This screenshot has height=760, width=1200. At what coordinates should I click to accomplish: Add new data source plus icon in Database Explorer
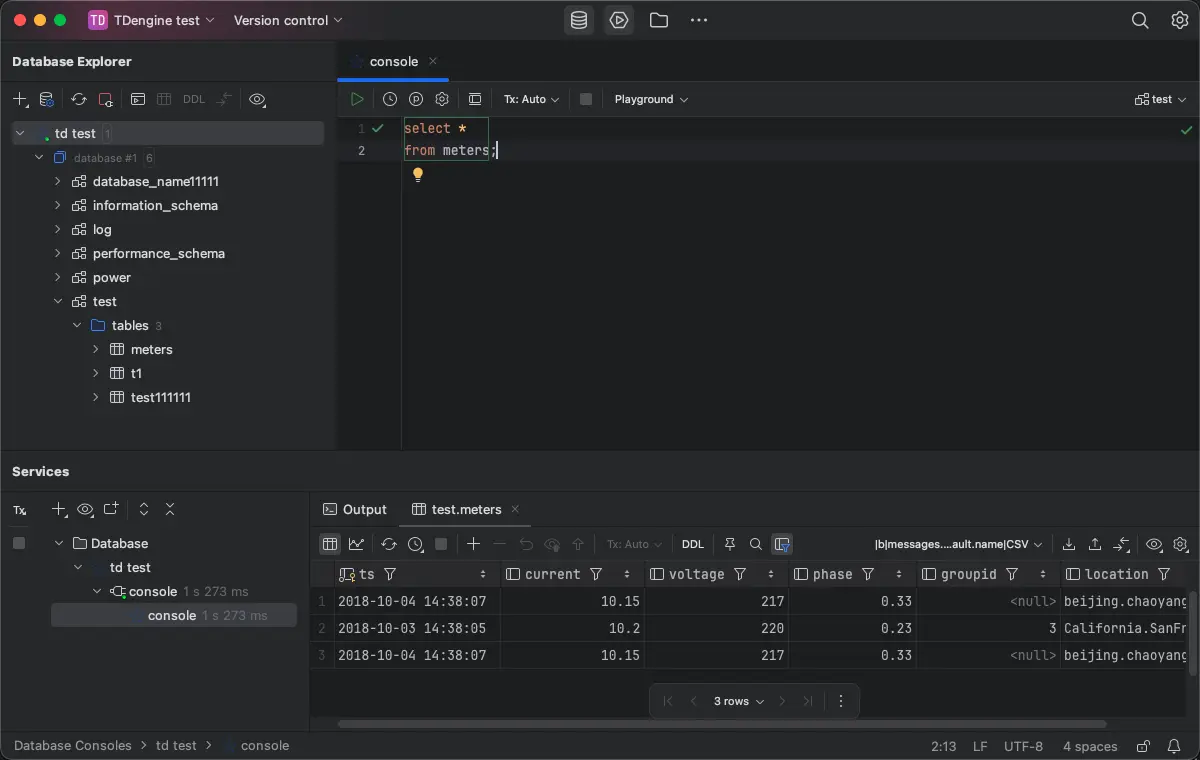coord(20,99)
